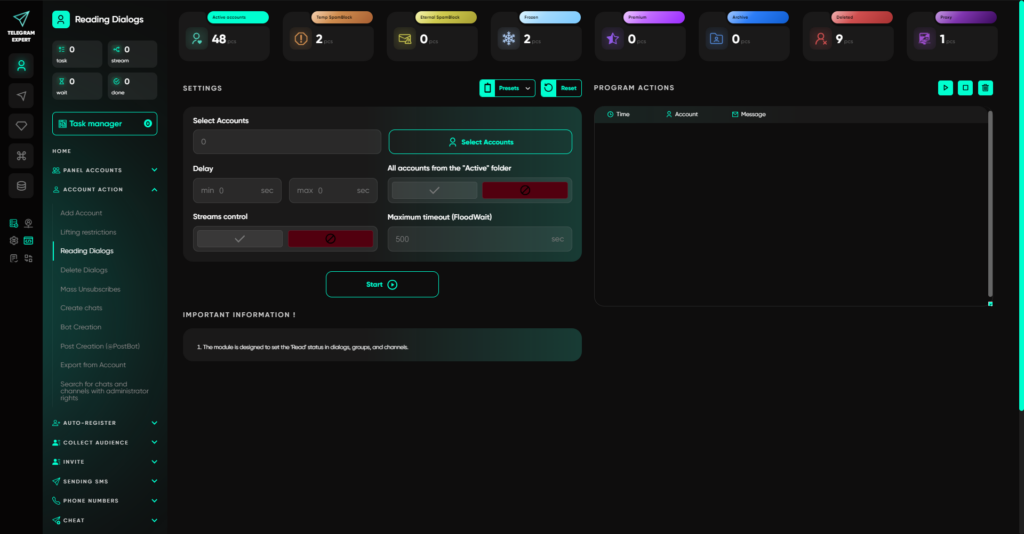Clear the log with the trash icon
Viewport: 1024px width, 534px height.
tap(985, 87)
